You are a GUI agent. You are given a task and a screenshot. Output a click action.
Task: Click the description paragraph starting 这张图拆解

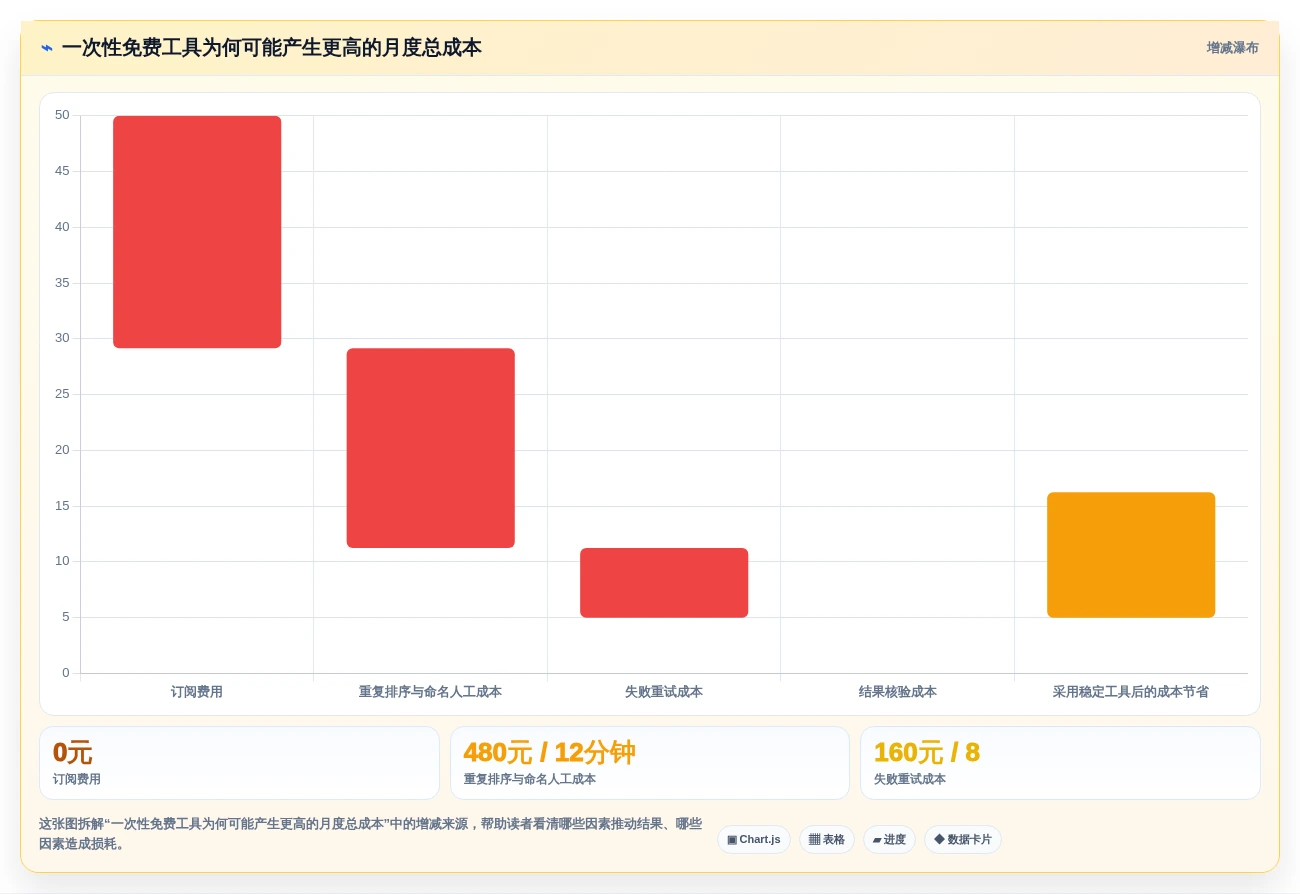click(x=371, y=834)
